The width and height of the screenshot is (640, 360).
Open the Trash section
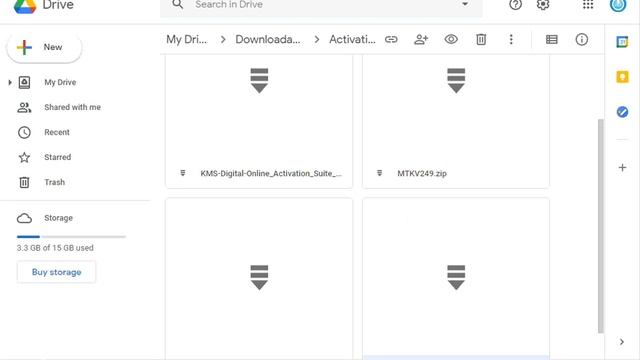[54, 182]
